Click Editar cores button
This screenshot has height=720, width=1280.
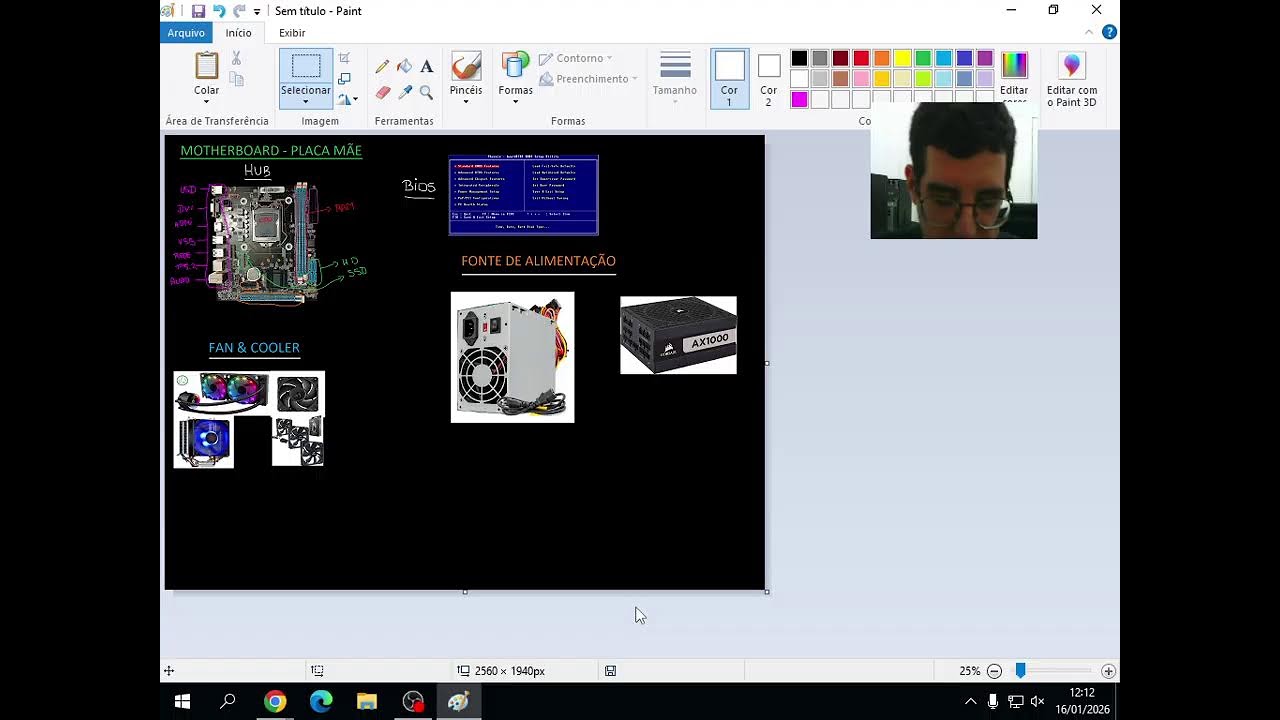click(x=1014, y=76)
